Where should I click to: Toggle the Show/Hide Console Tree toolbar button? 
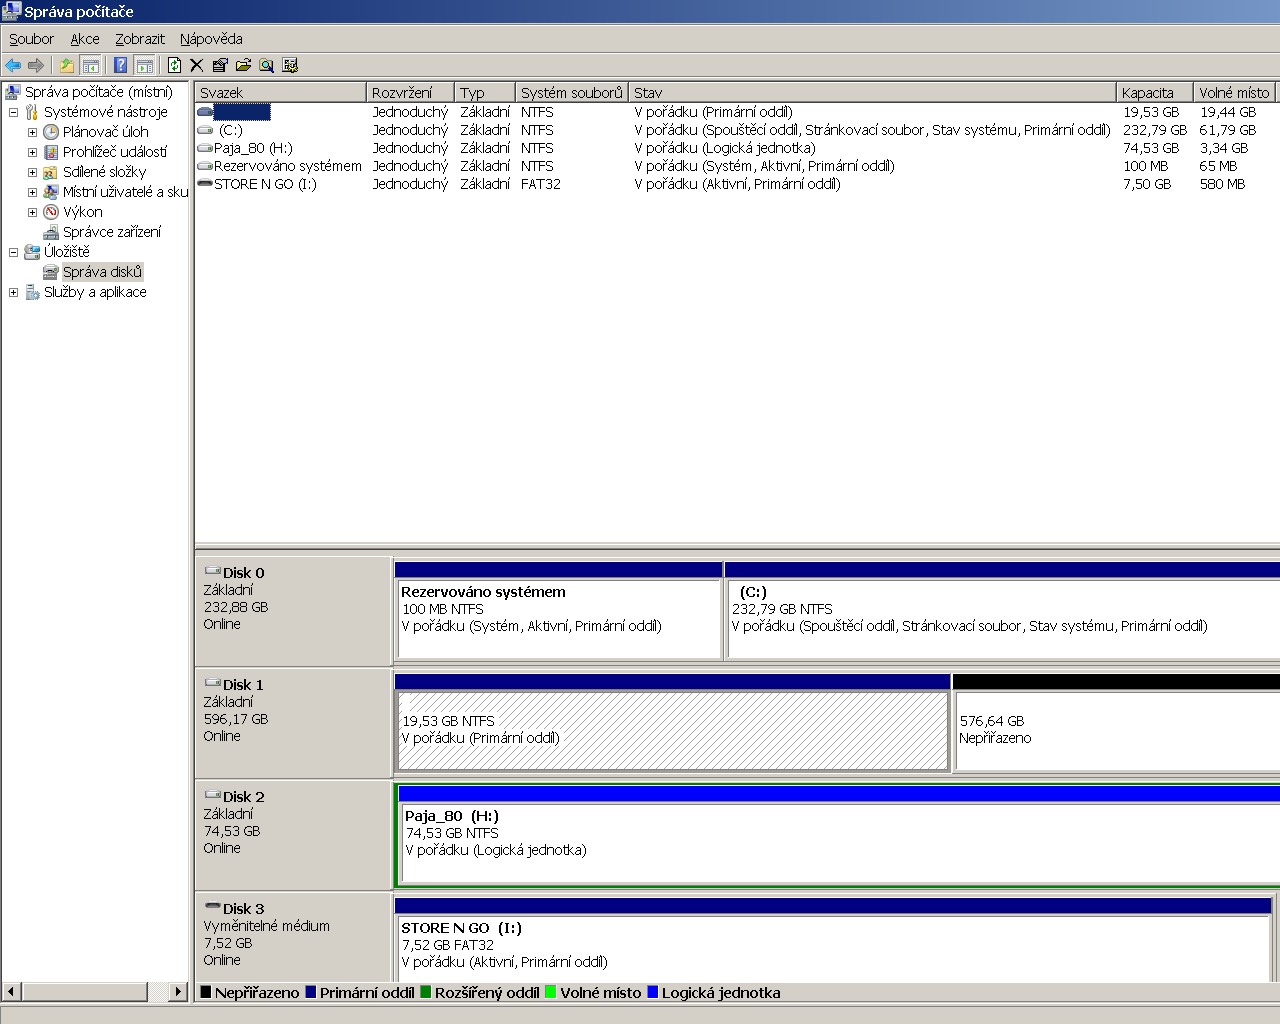pyautogui.click(x=91, y=66)
